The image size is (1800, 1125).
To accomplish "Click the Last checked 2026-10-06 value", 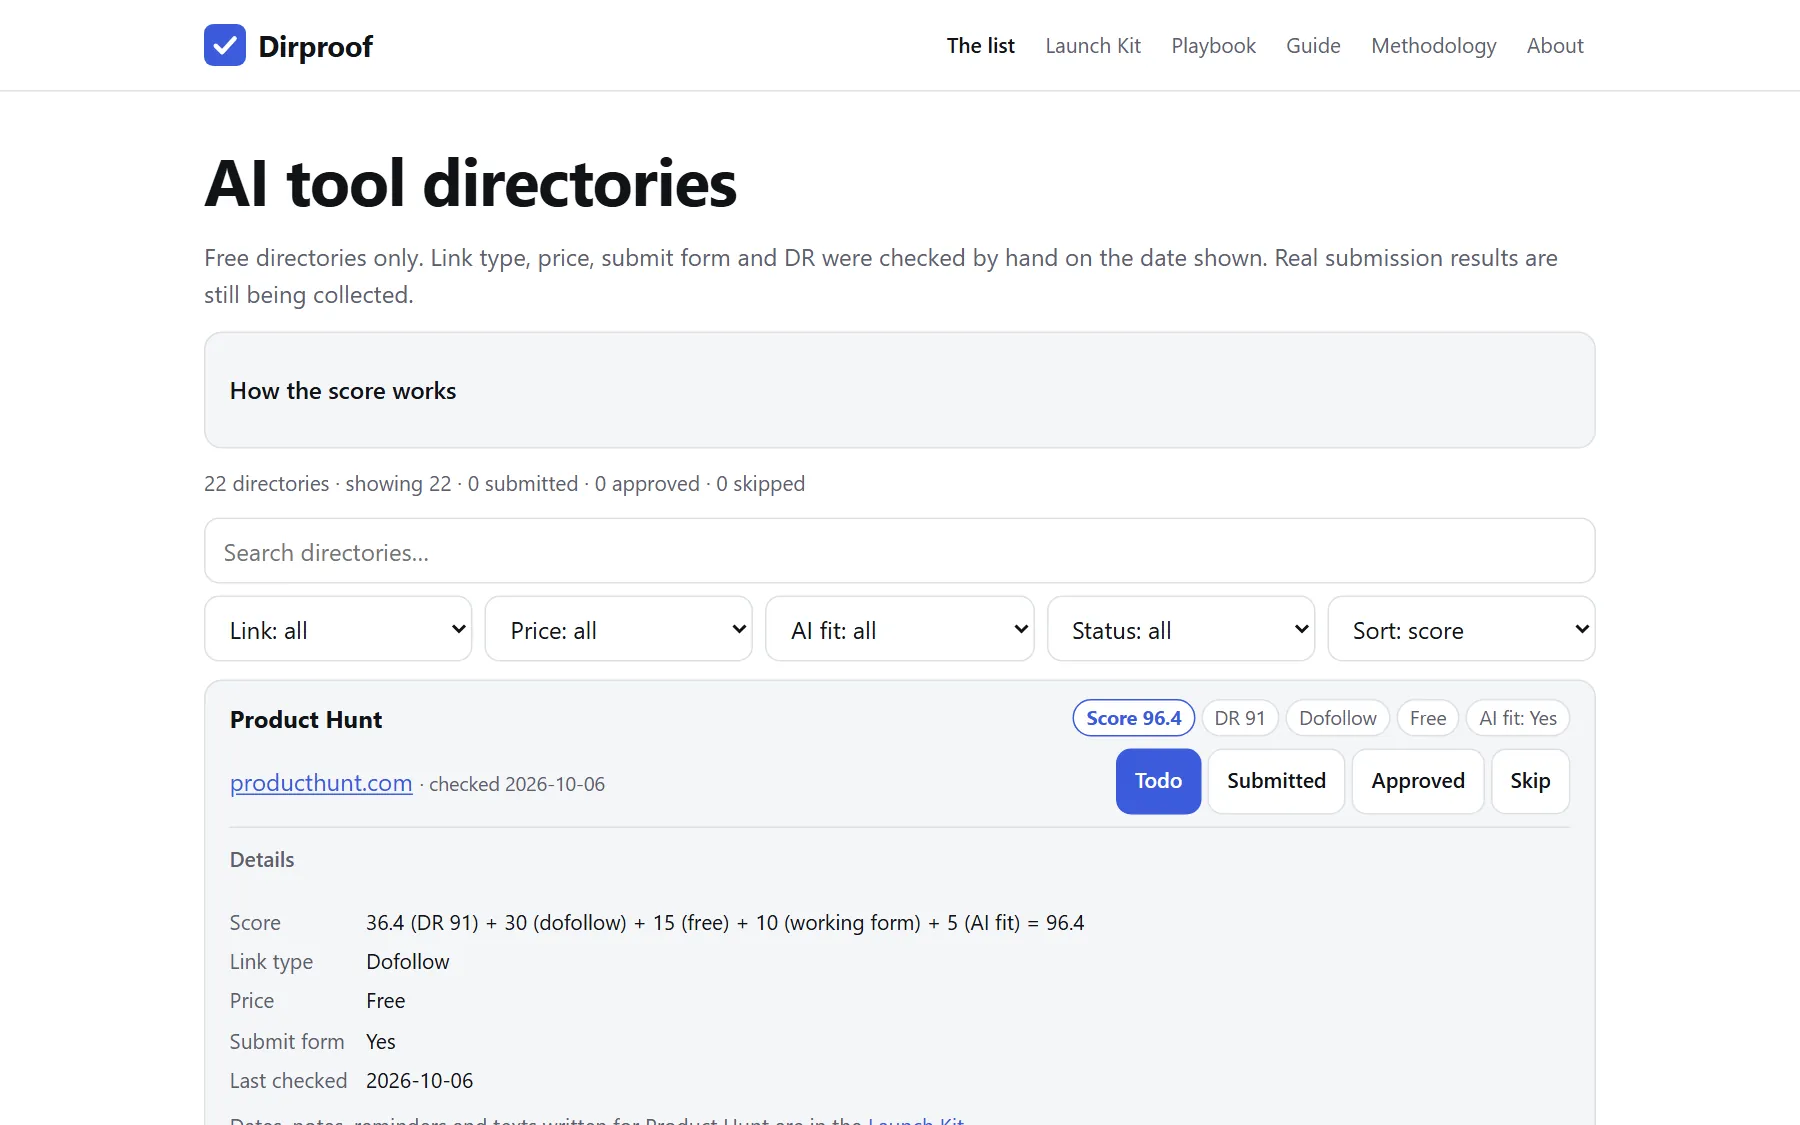I will (420, 1081).
